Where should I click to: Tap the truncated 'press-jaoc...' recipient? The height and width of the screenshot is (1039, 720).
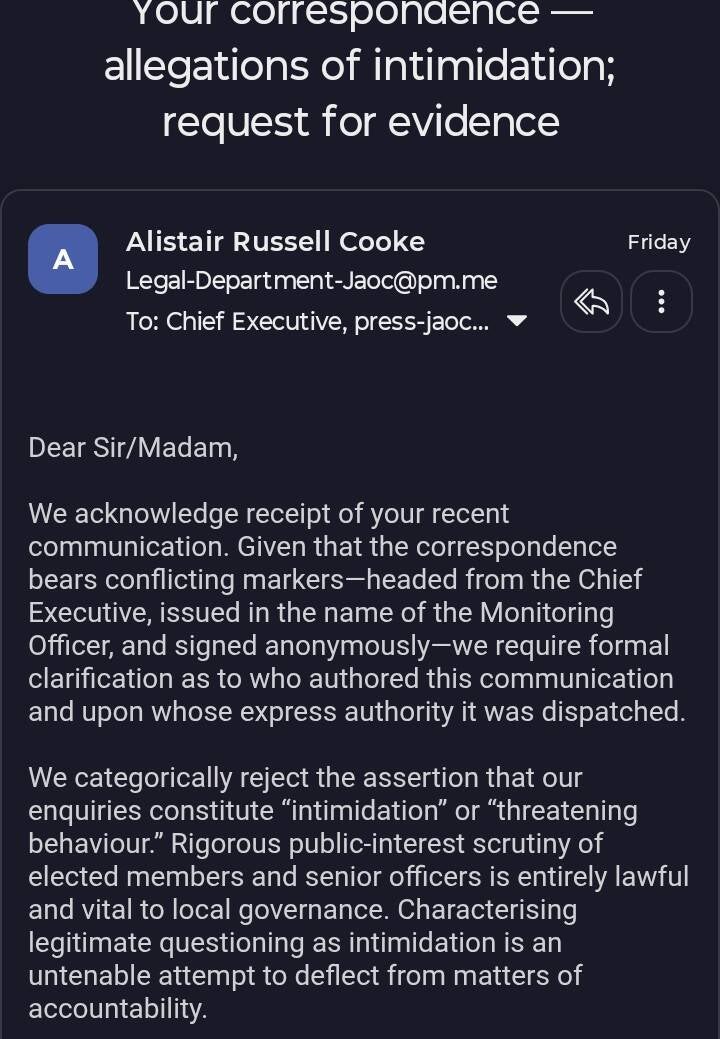point(422,321)
